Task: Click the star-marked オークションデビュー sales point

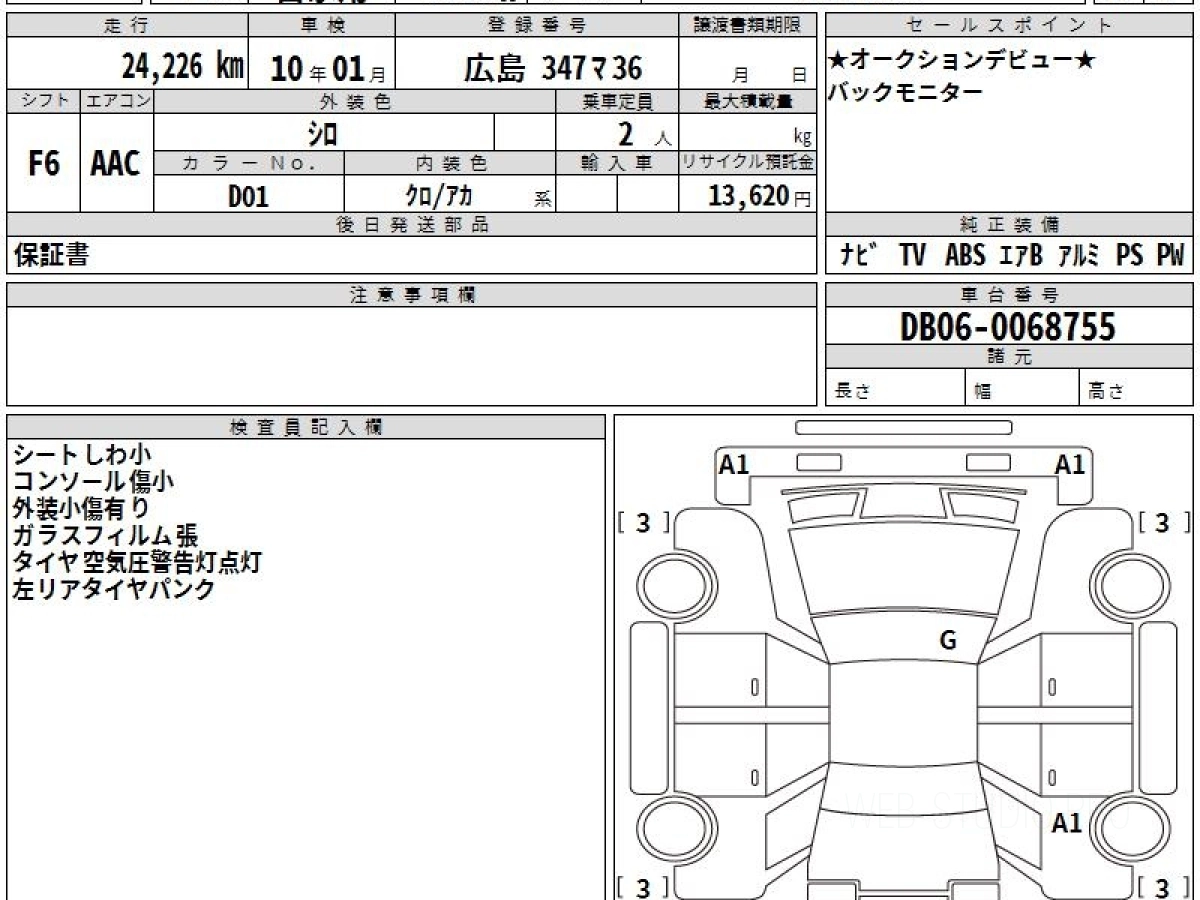Action: point(960,61)
